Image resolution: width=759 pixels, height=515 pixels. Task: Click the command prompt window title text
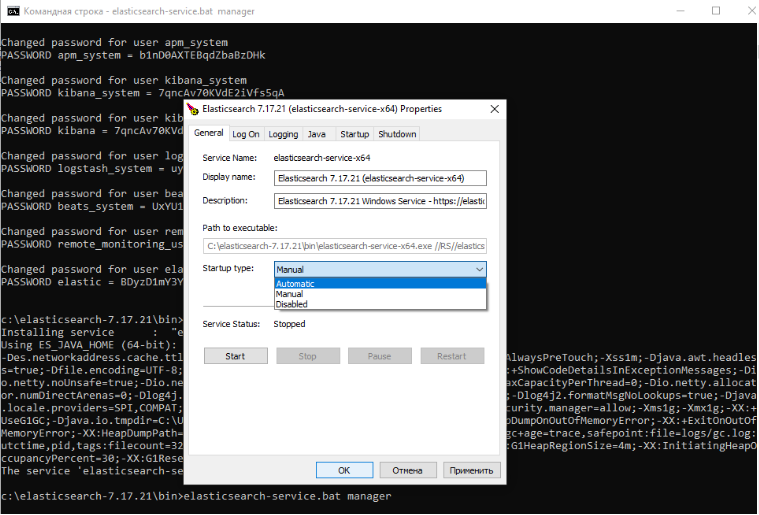pos(139,11)
